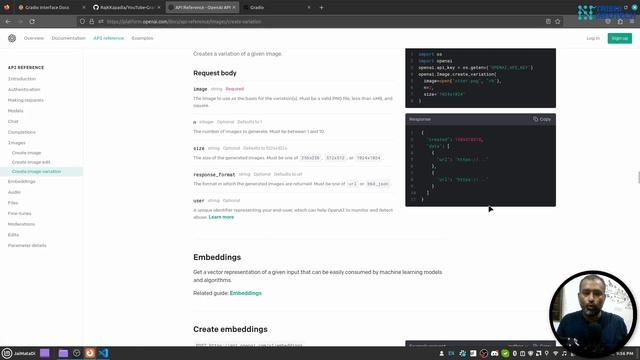Open the purple file manager folder in taskbar
The width and height of the screenshot is (640, 360).
tap(63, 353)
